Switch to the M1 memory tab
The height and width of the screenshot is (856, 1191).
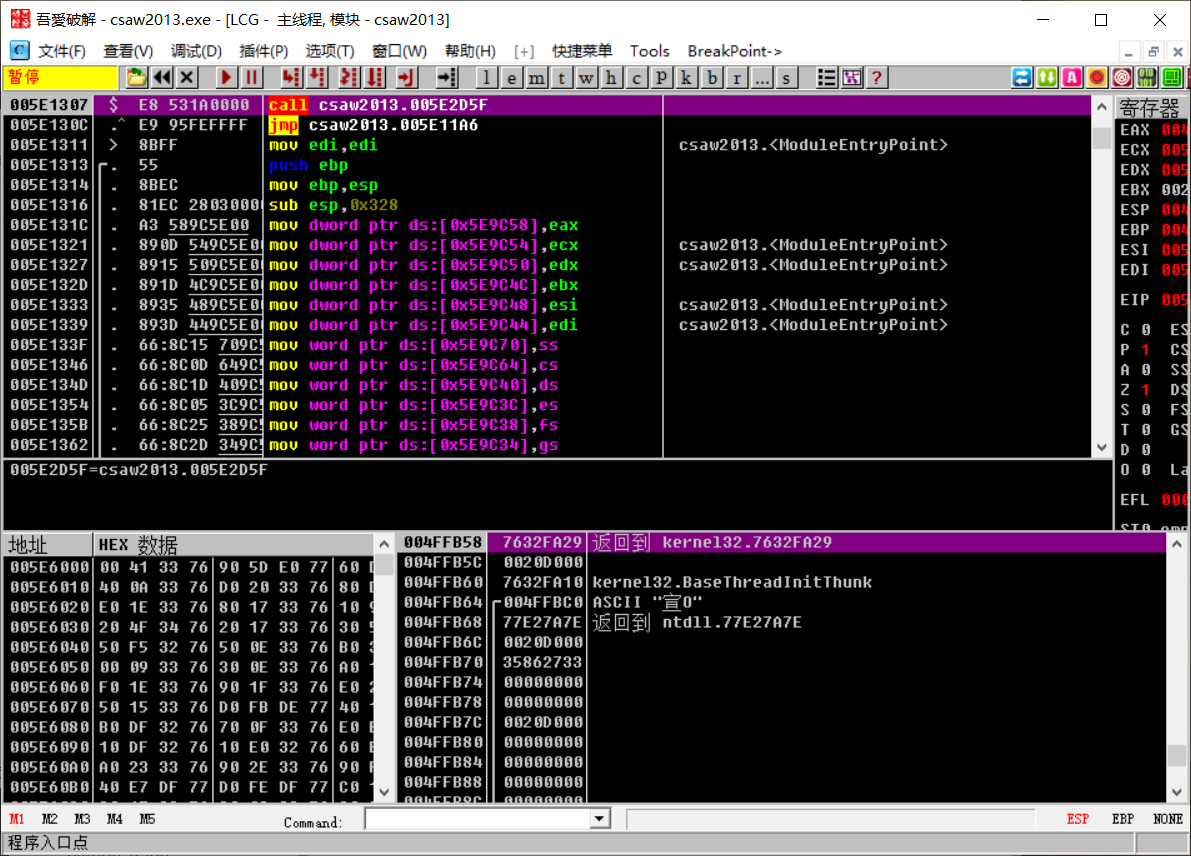click(x=17, y=819)
